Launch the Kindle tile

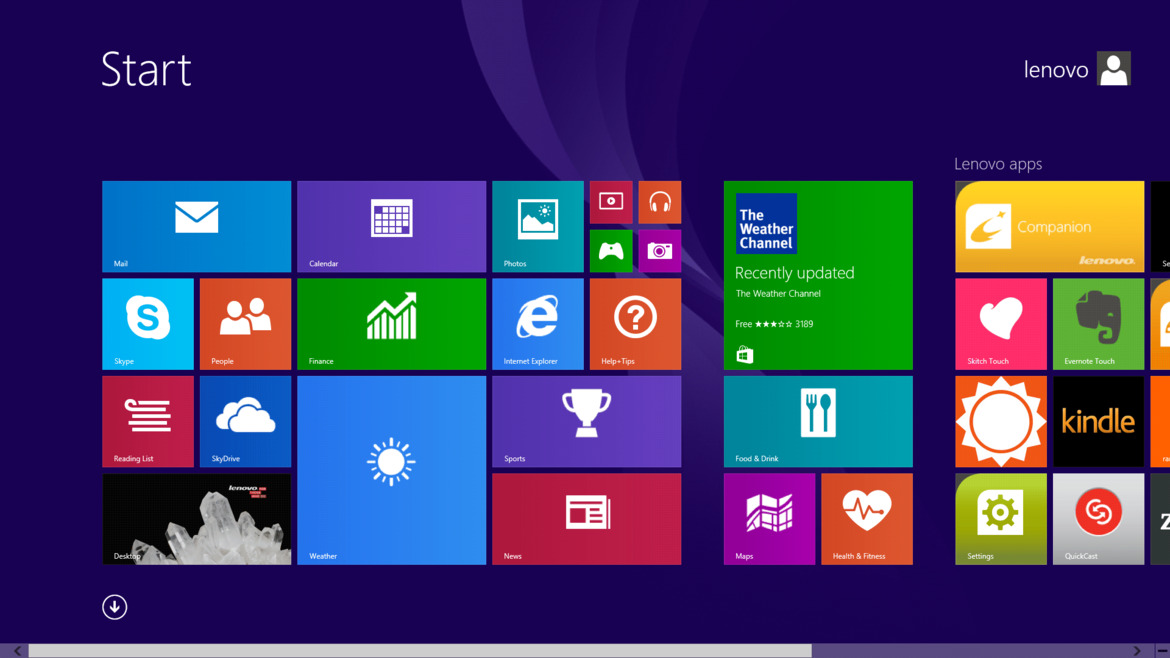[x=1098, y=422]
